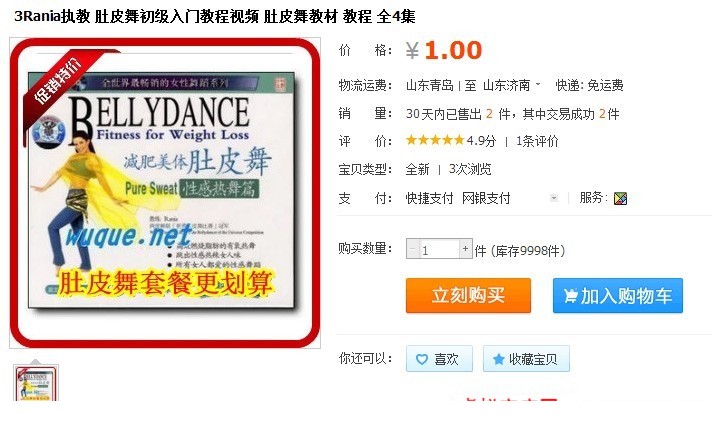Click the five-star rating icons
The image size is (712, 424).
[x=435, y=140]
